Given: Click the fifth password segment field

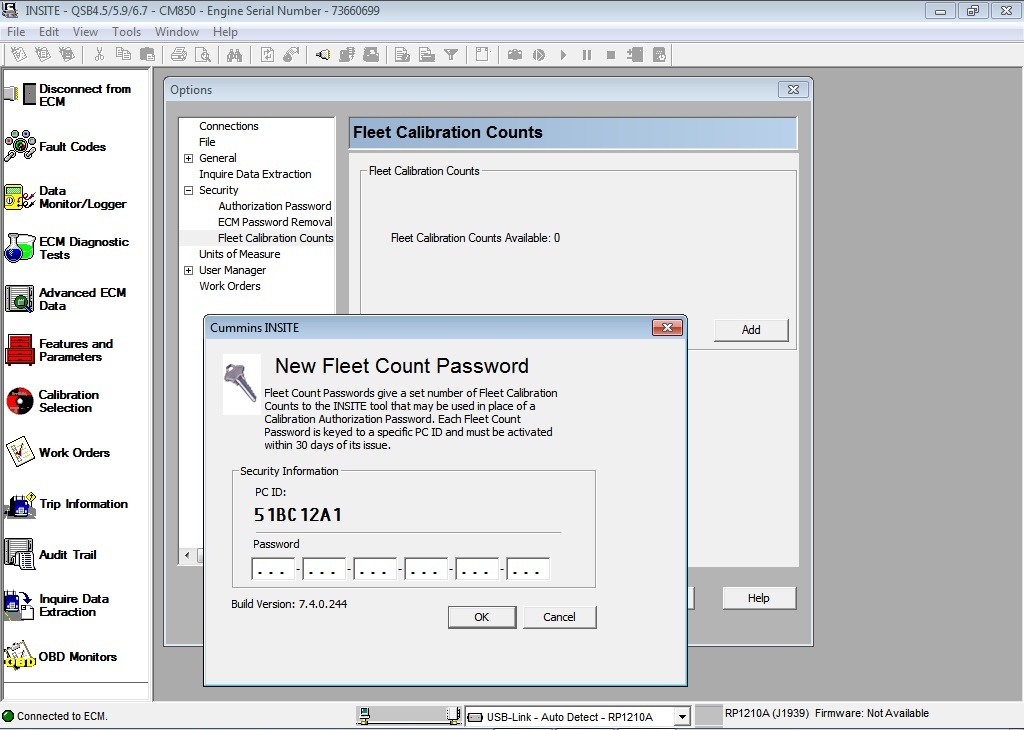Looking at the screenshot, I should (477, 569).
